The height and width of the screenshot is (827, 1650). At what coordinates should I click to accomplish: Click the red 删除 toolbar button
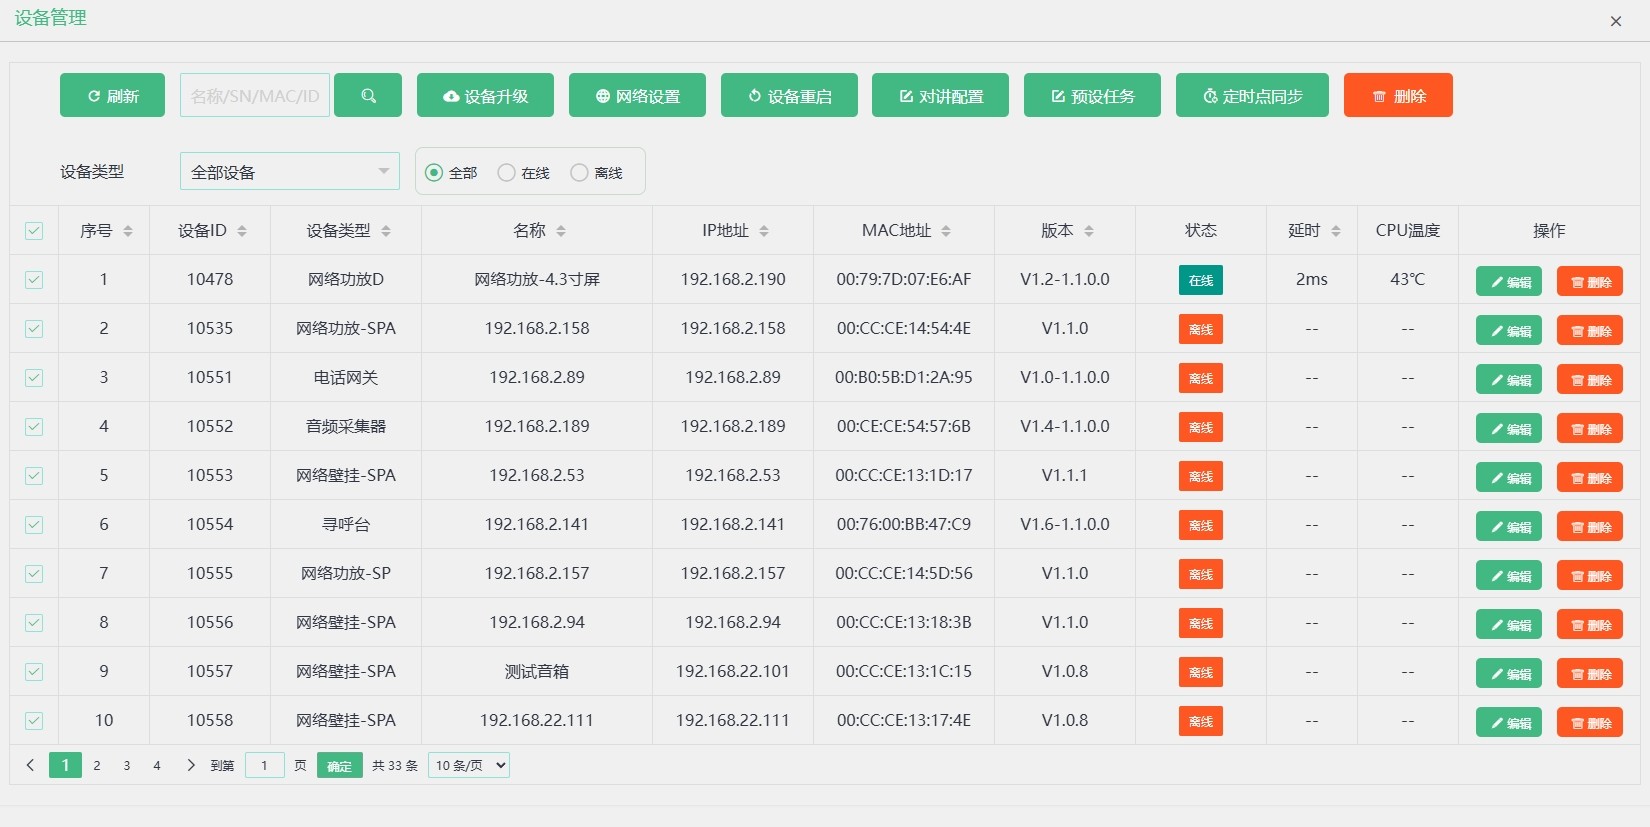pos(1398,96)
